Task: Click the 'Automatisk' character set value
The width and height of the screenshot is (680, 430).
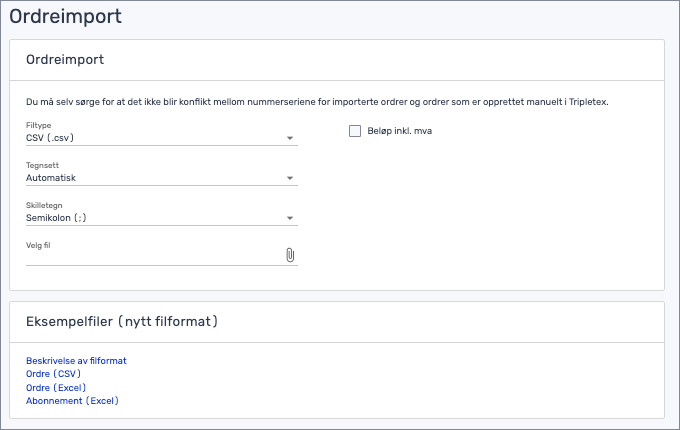Action: [52, 178]
